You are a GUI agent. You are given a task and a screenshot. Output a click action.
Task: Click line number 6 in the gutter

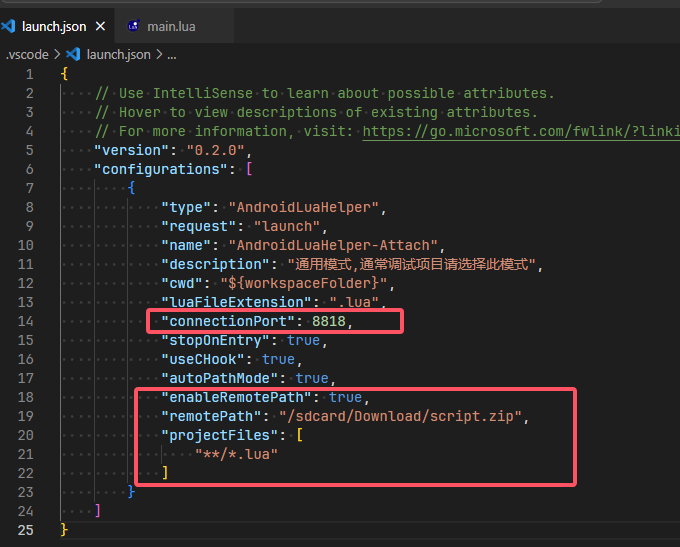[30, 169]
